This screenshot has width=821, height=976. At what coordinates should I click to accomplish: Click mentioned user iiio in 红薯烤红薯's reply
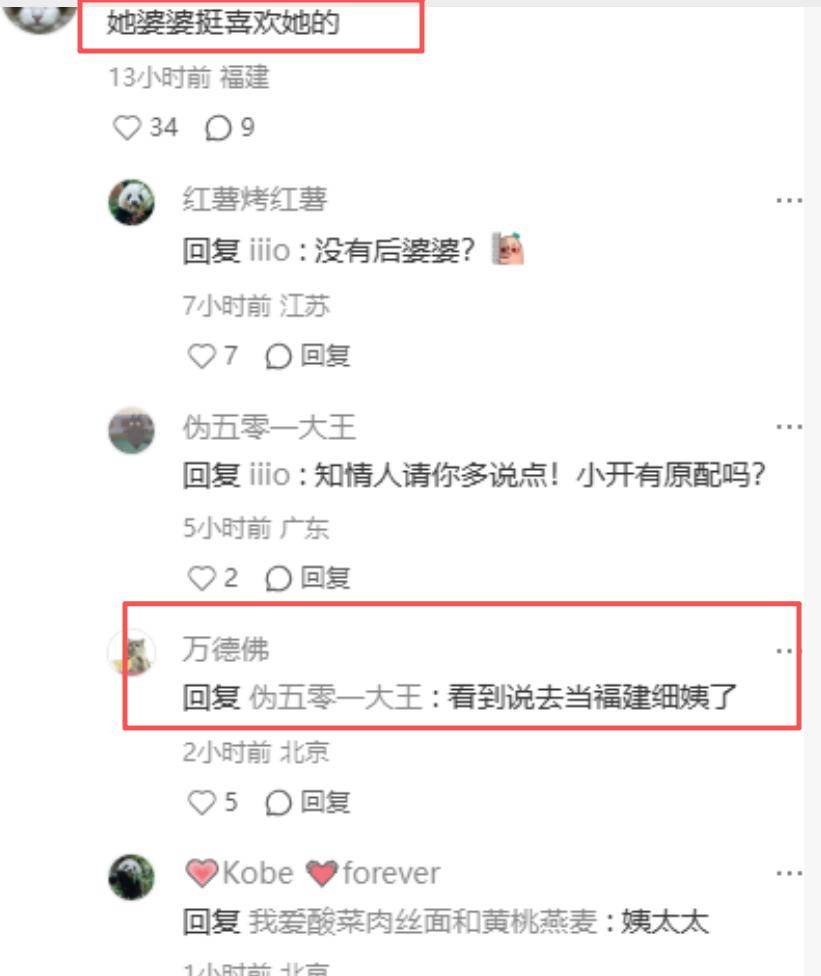click(270, 251)
